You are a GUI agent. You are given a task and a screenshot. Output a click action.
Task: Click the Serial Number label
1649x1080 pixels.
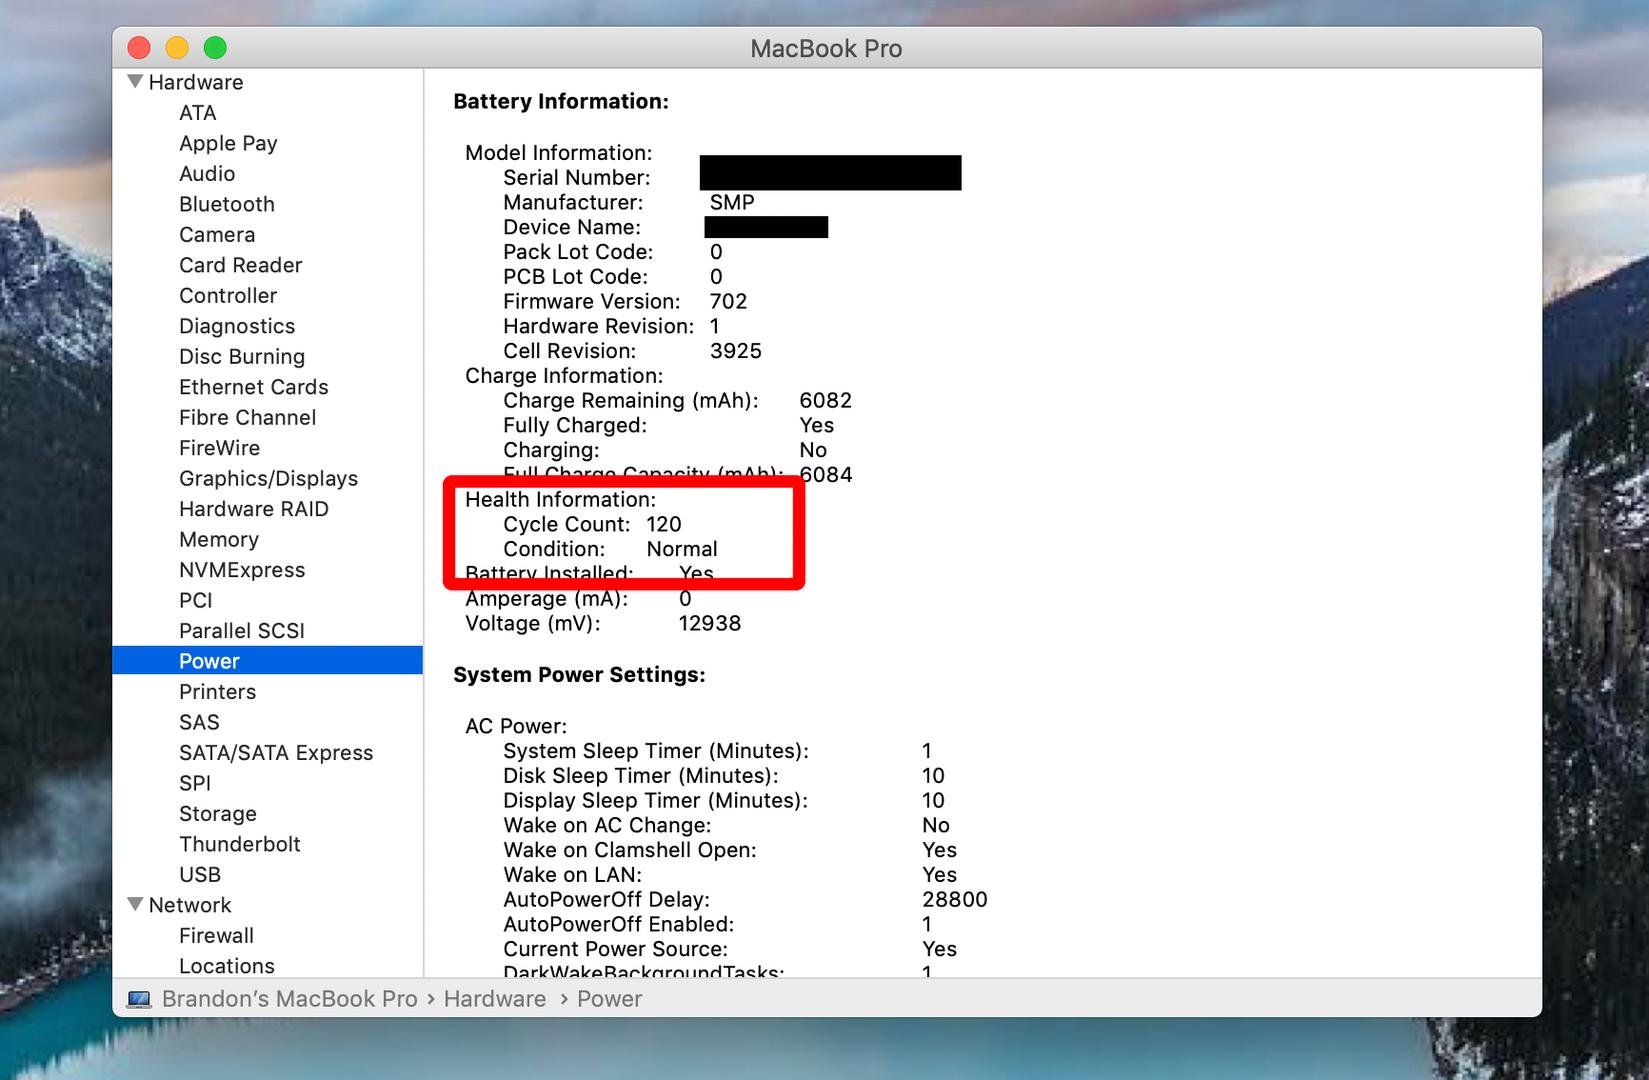(576, 177)
